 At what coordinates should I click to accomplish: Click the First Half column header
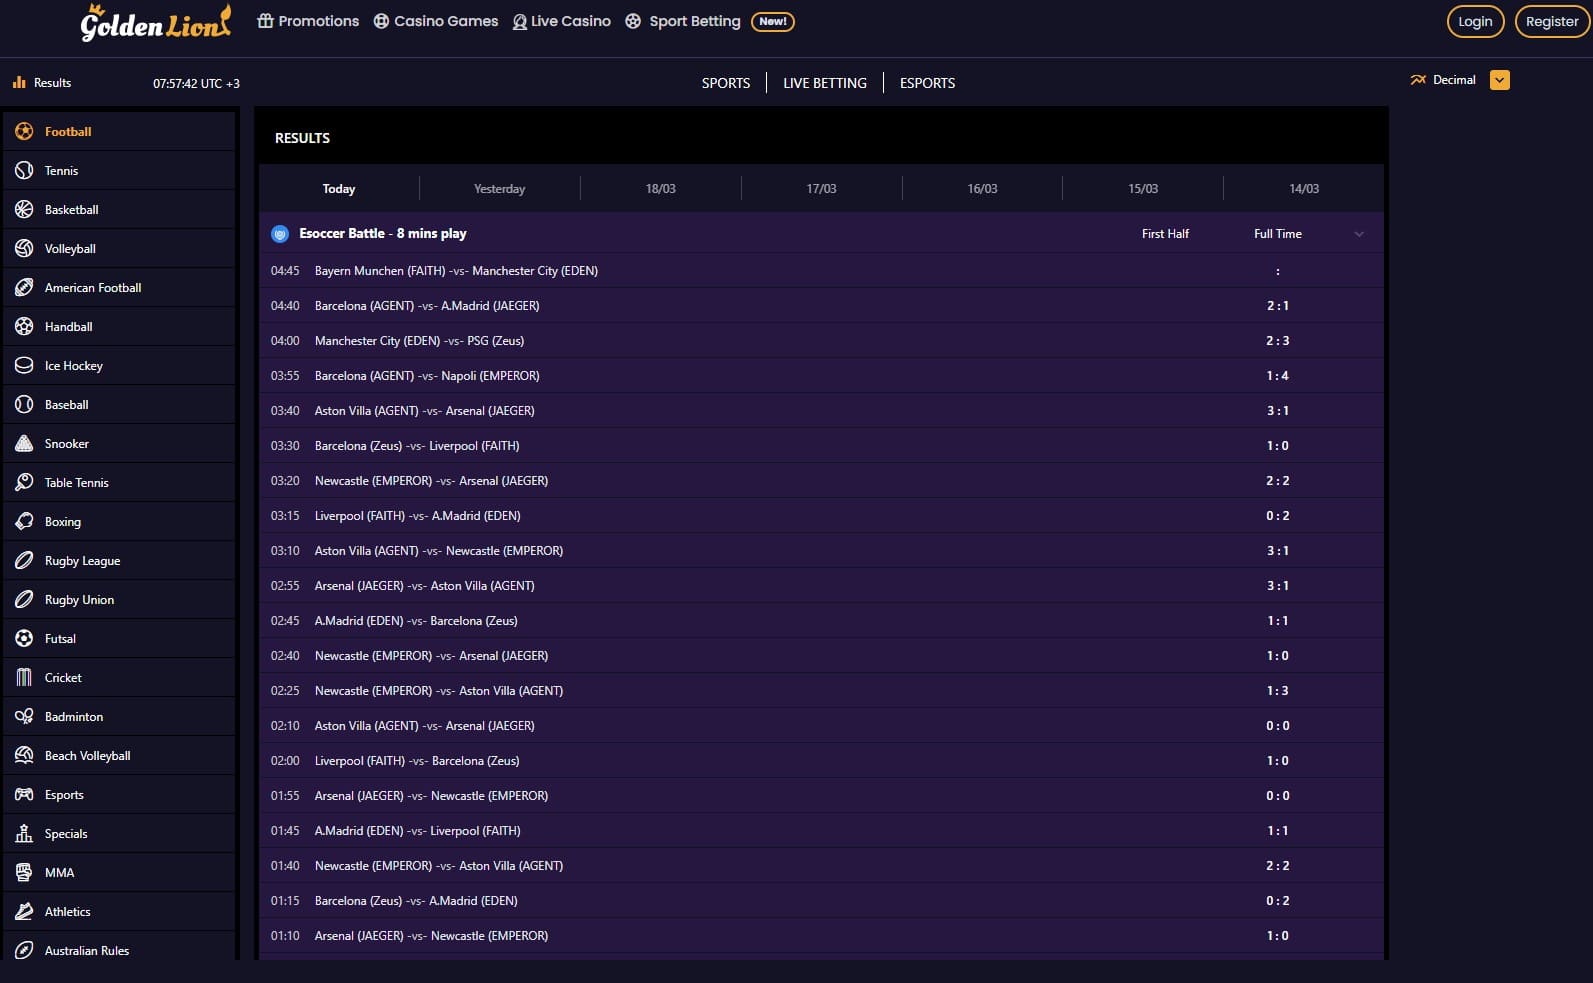point(1165,234)
